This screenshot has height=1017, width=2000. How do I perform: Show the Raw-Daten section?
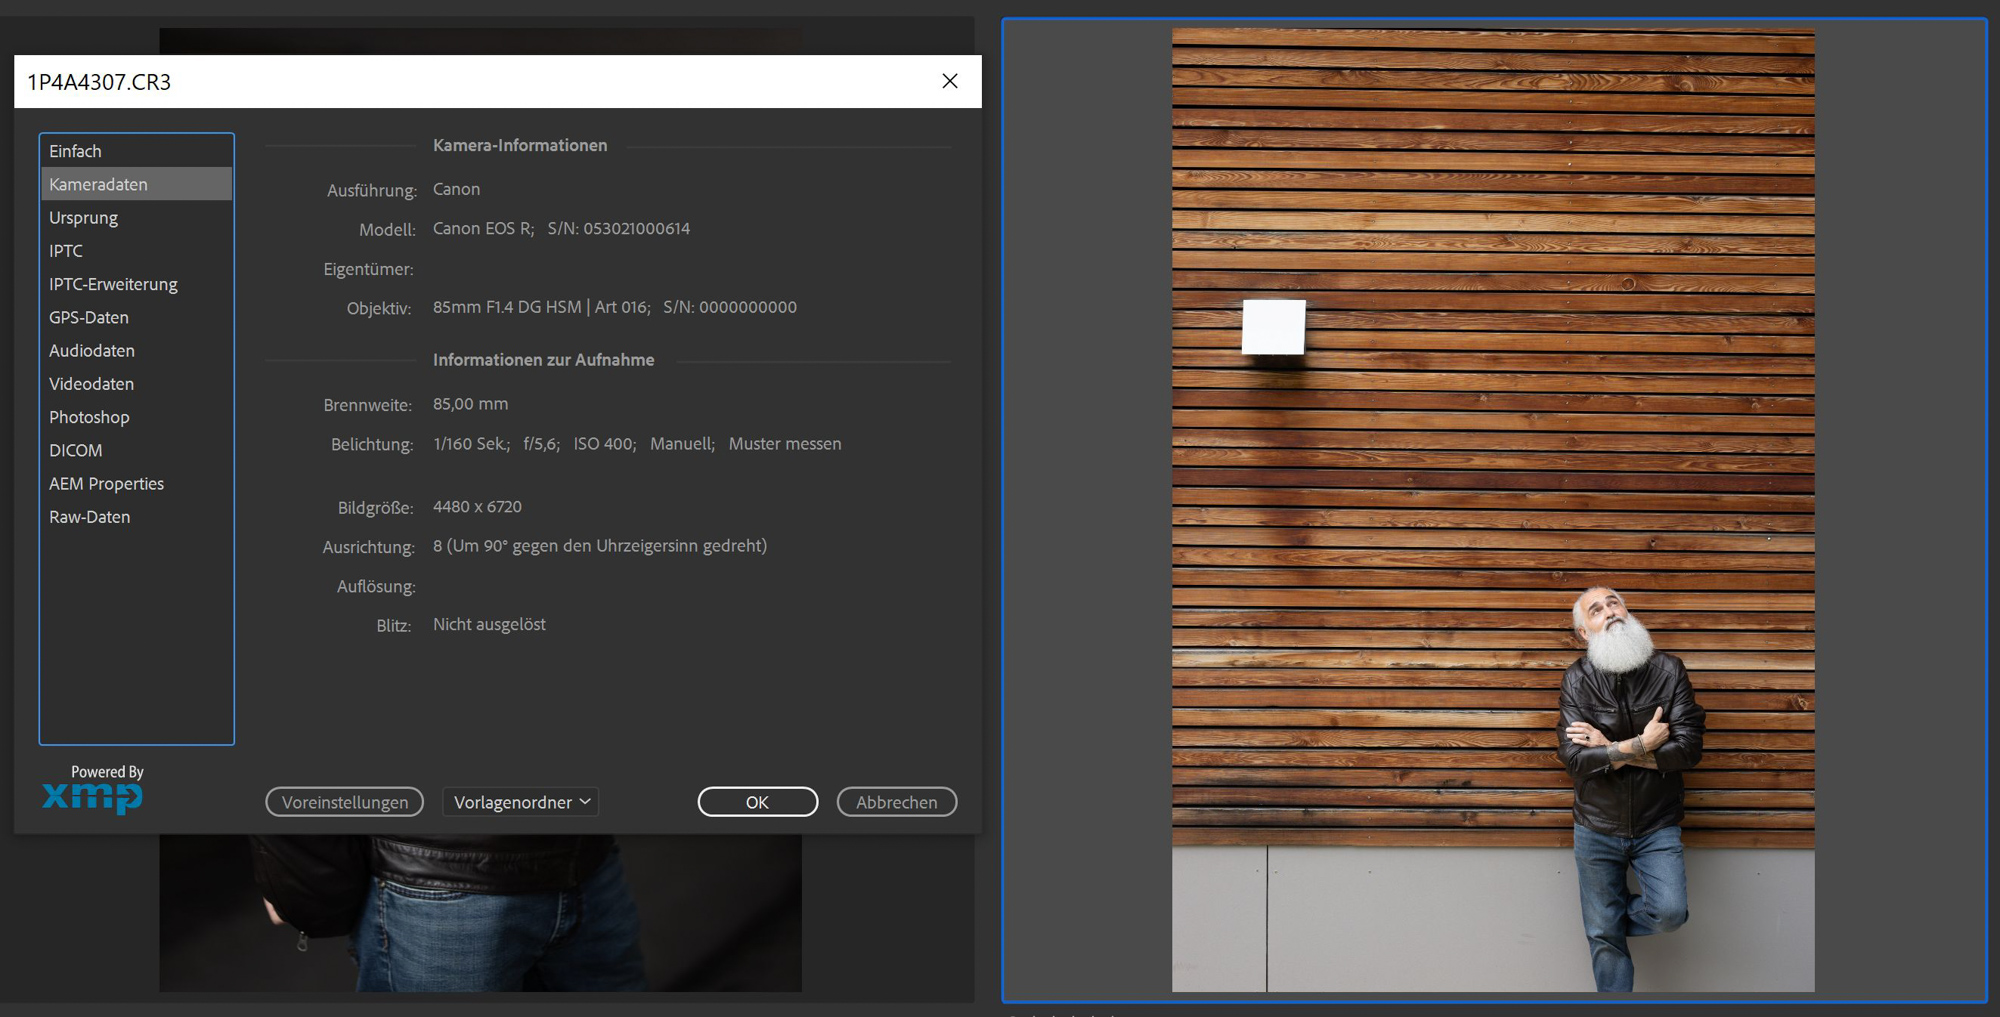tap(89, 517)
